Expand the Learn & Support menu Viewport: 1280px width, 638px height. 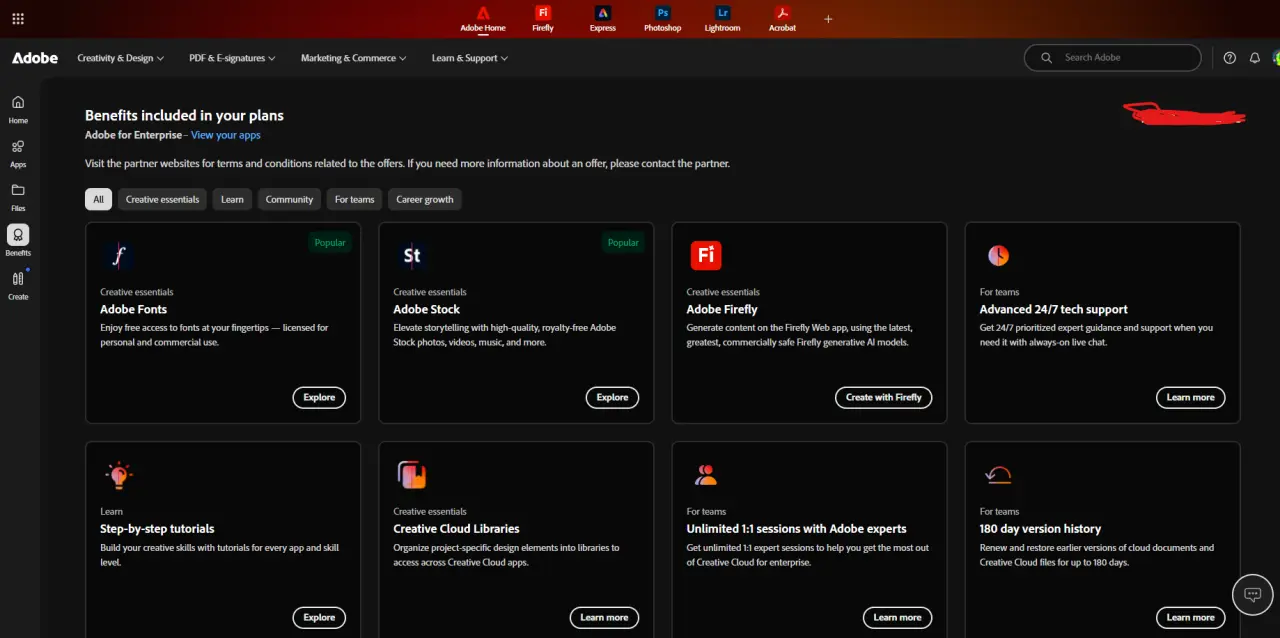pos(470,58)
